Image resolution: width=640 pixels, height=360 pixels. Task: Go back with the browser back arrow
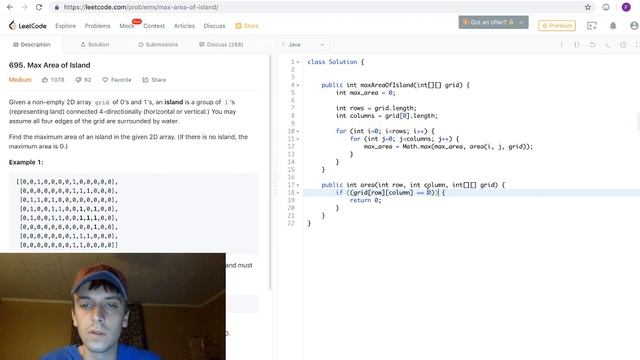10,7
